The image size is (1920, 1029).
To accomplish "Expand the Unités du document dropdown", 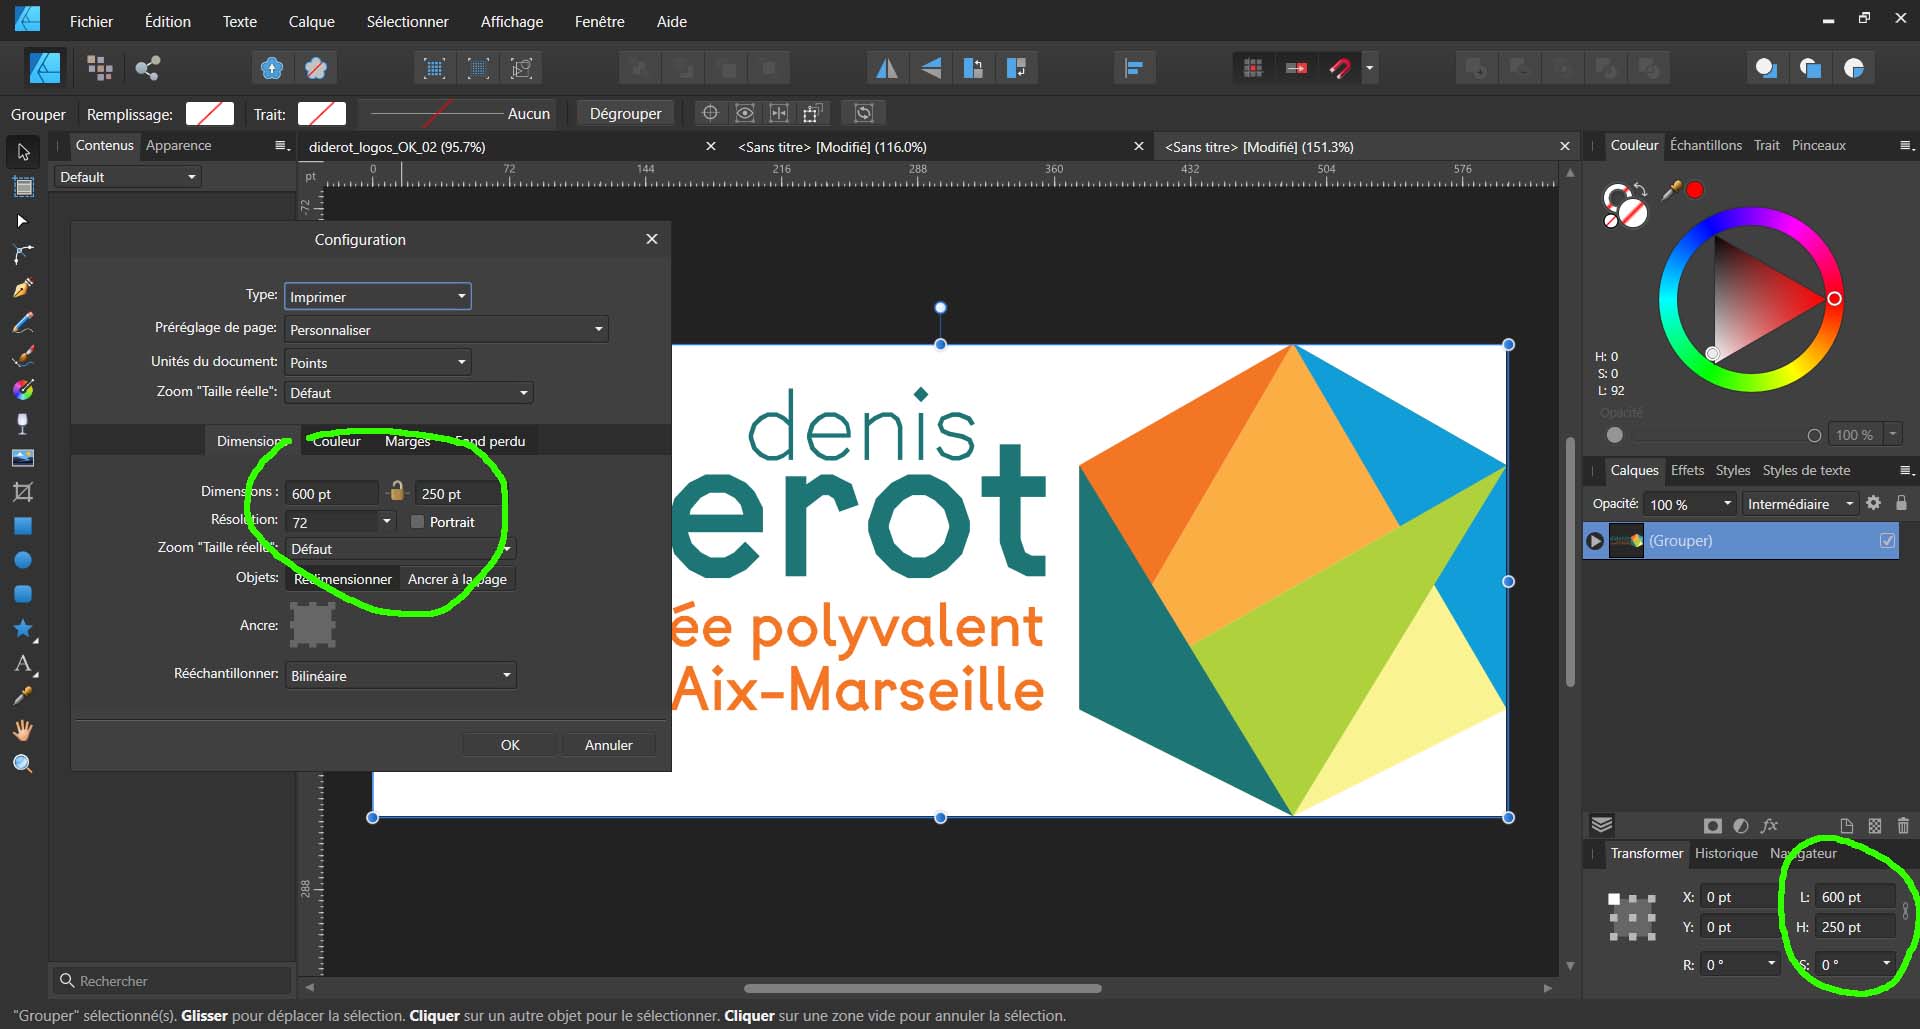I will [x=377, y=363].
